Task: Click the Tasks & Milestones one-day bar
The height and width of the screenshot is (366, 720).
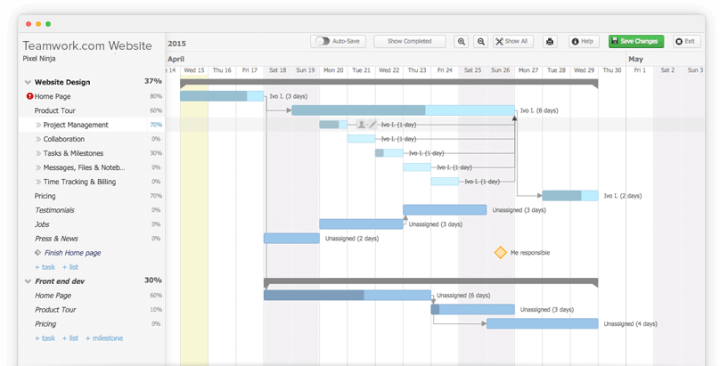Action: pyautogui.click(x=389, y=153)
